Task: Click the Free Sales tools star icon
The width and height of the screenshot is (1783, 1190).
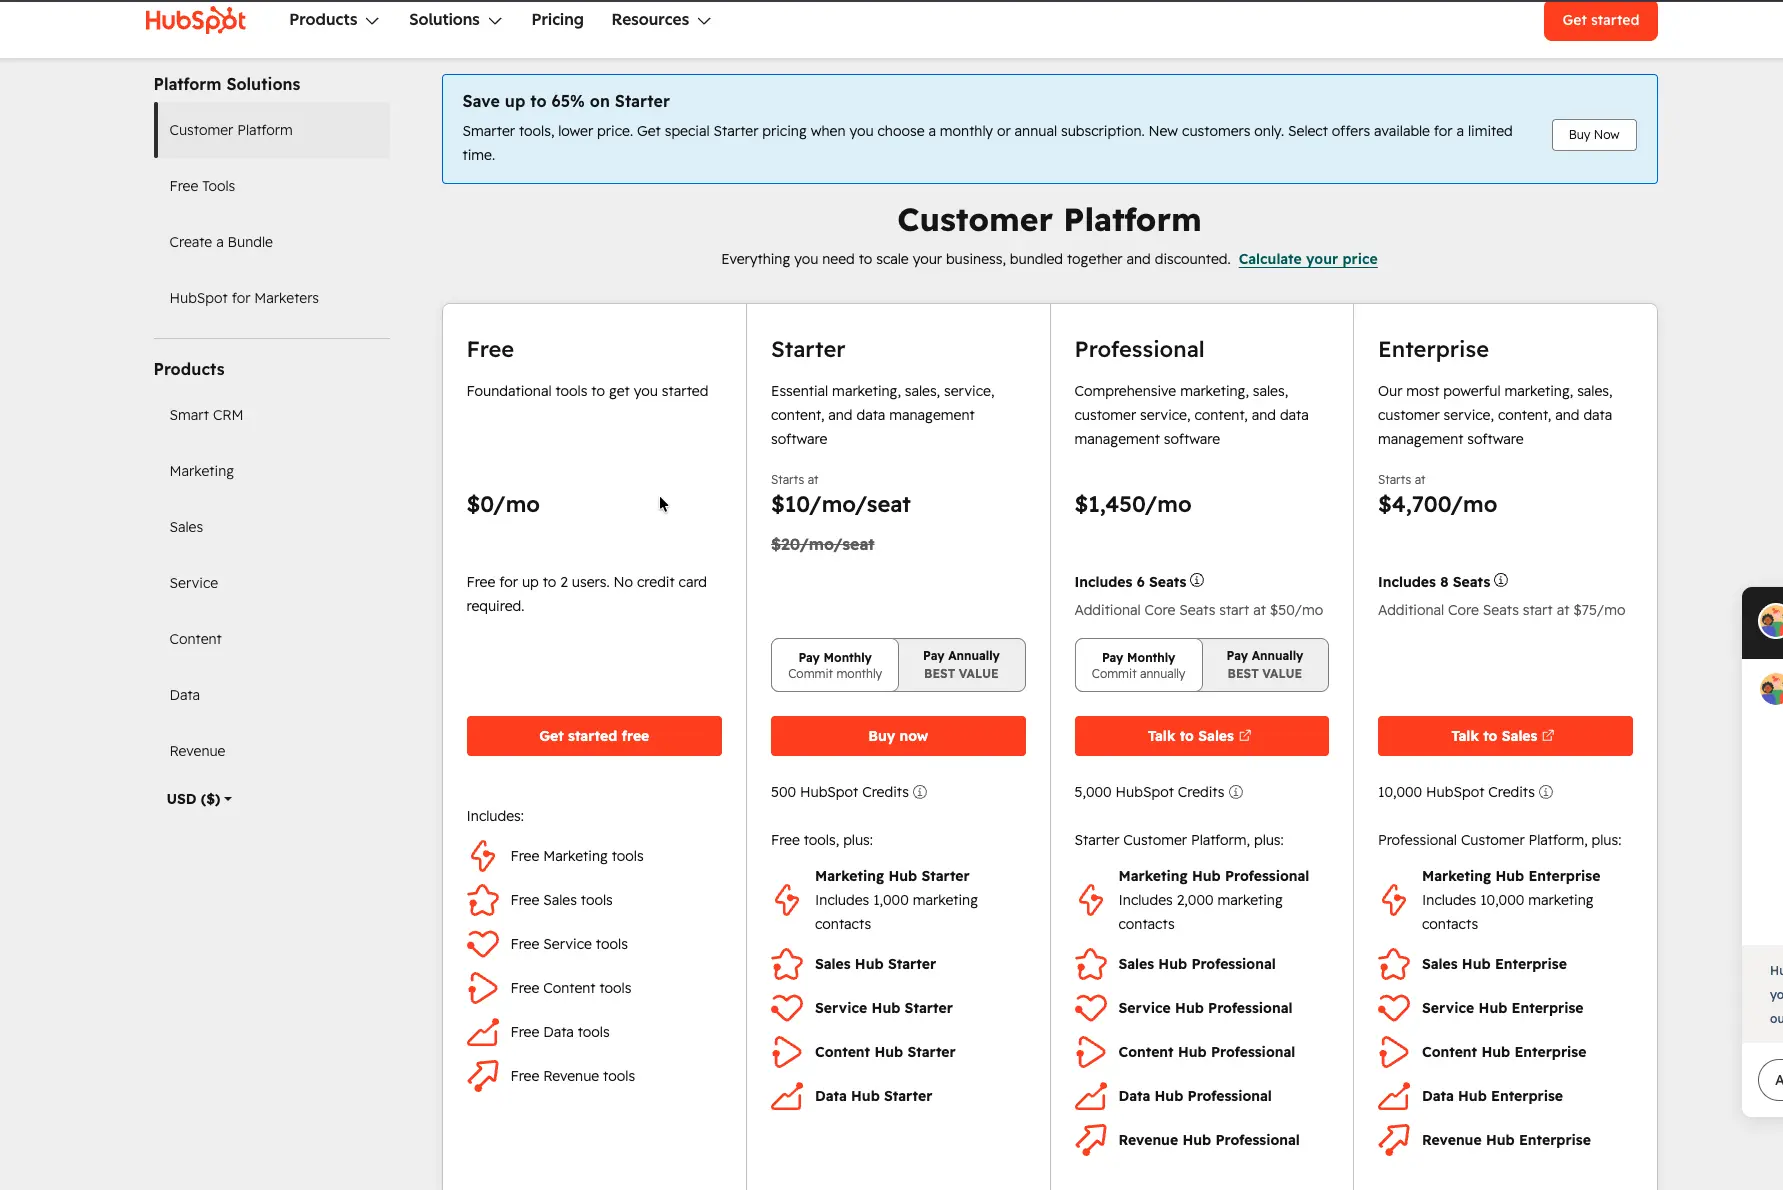Action: (x=483, y=900)
